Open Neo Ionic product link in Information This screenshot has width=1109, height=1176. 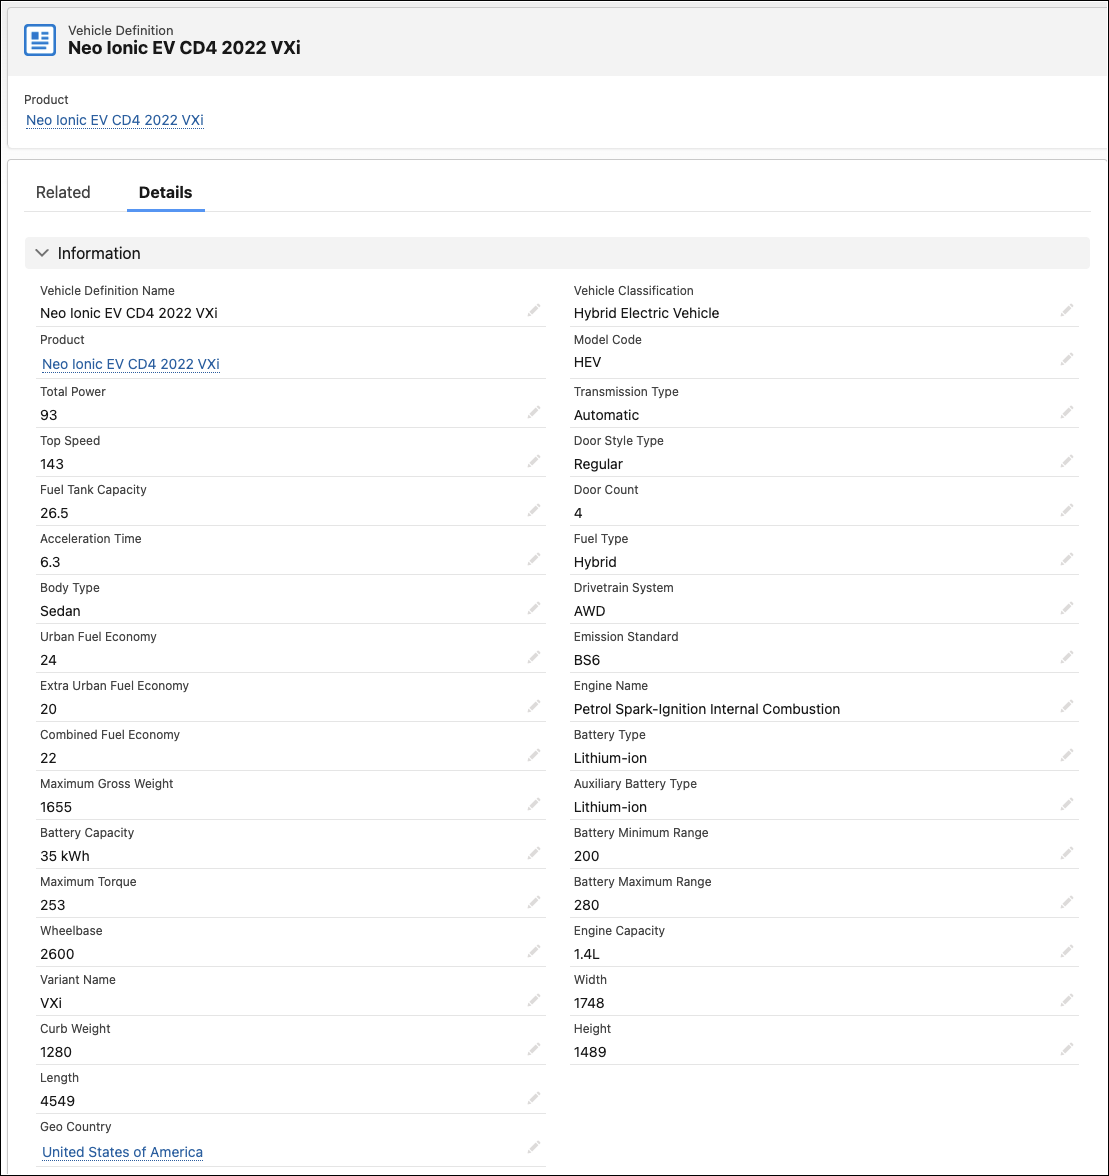[x=130, y=364]
